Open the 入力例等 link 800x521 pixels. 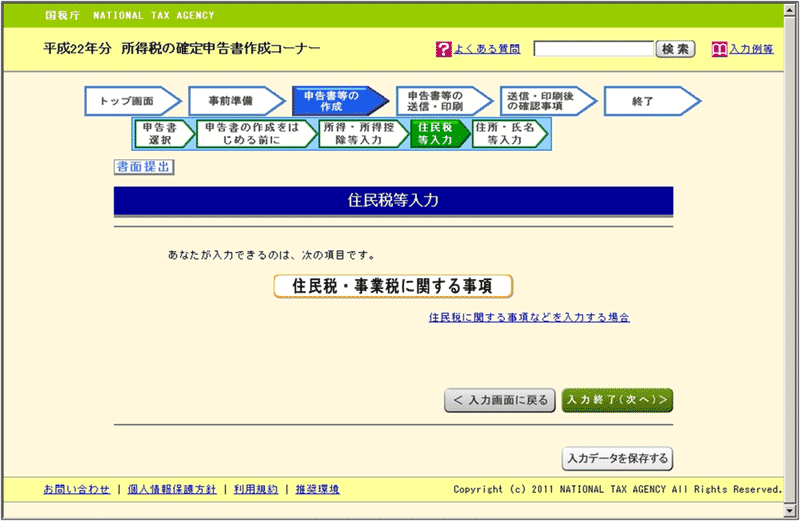750,49
